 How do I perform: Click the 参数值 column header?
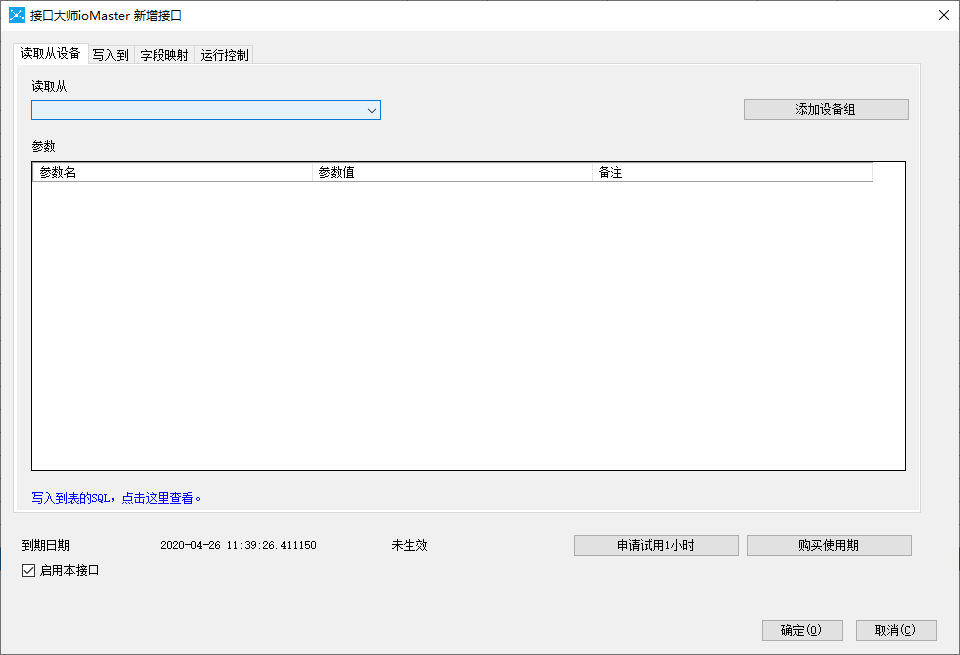451,172
